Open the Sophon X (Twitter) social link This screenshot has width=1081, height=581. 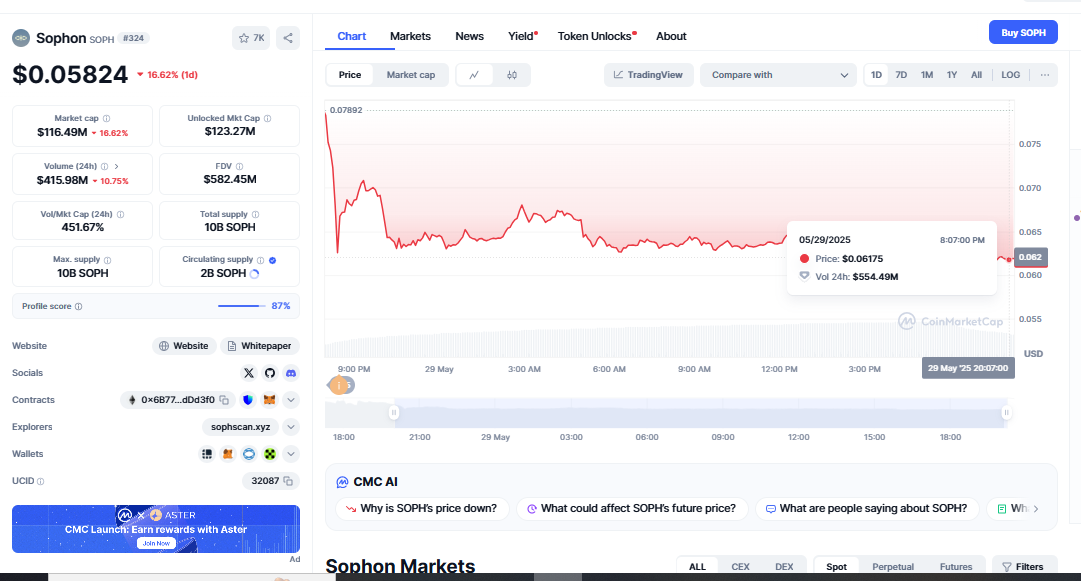[249, 373]
